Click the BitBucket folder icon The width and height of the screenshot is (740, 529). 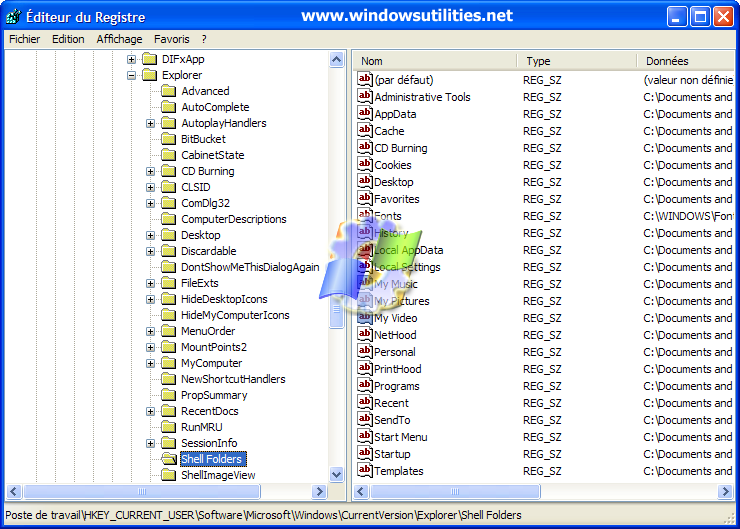pyautogui.click(x=168, y=139)
